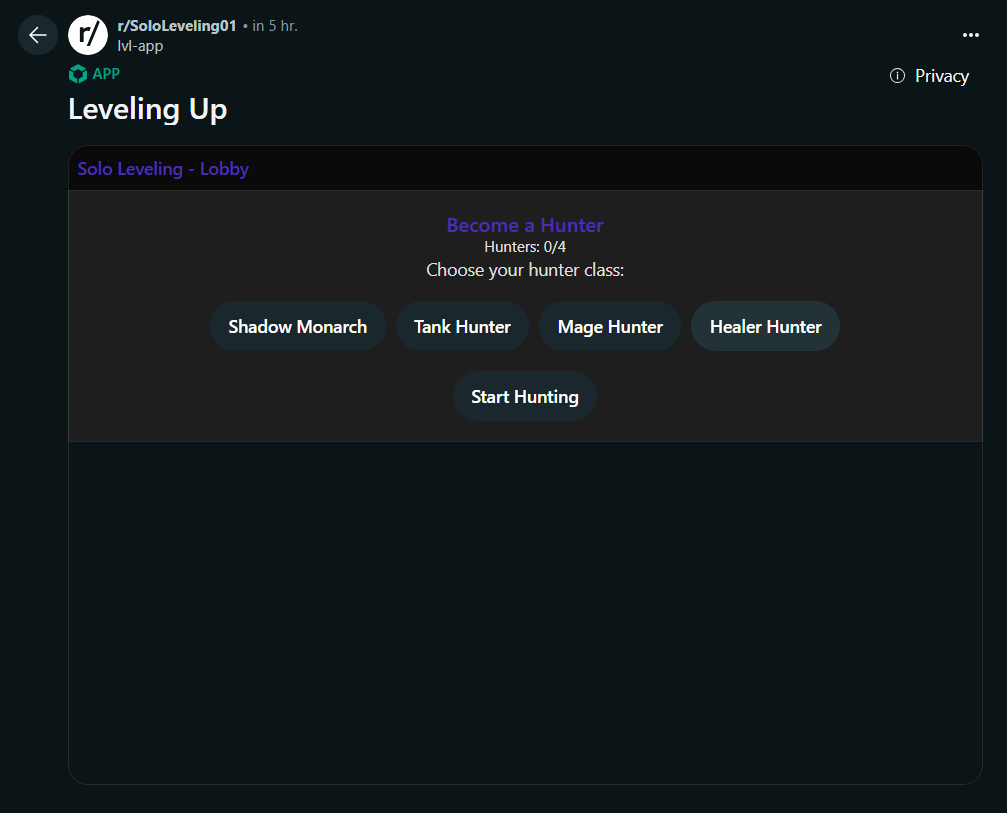Open the r/SoloLeveling01 subreddit avatar
1007x813 pixels.
[x=88, y=35]
